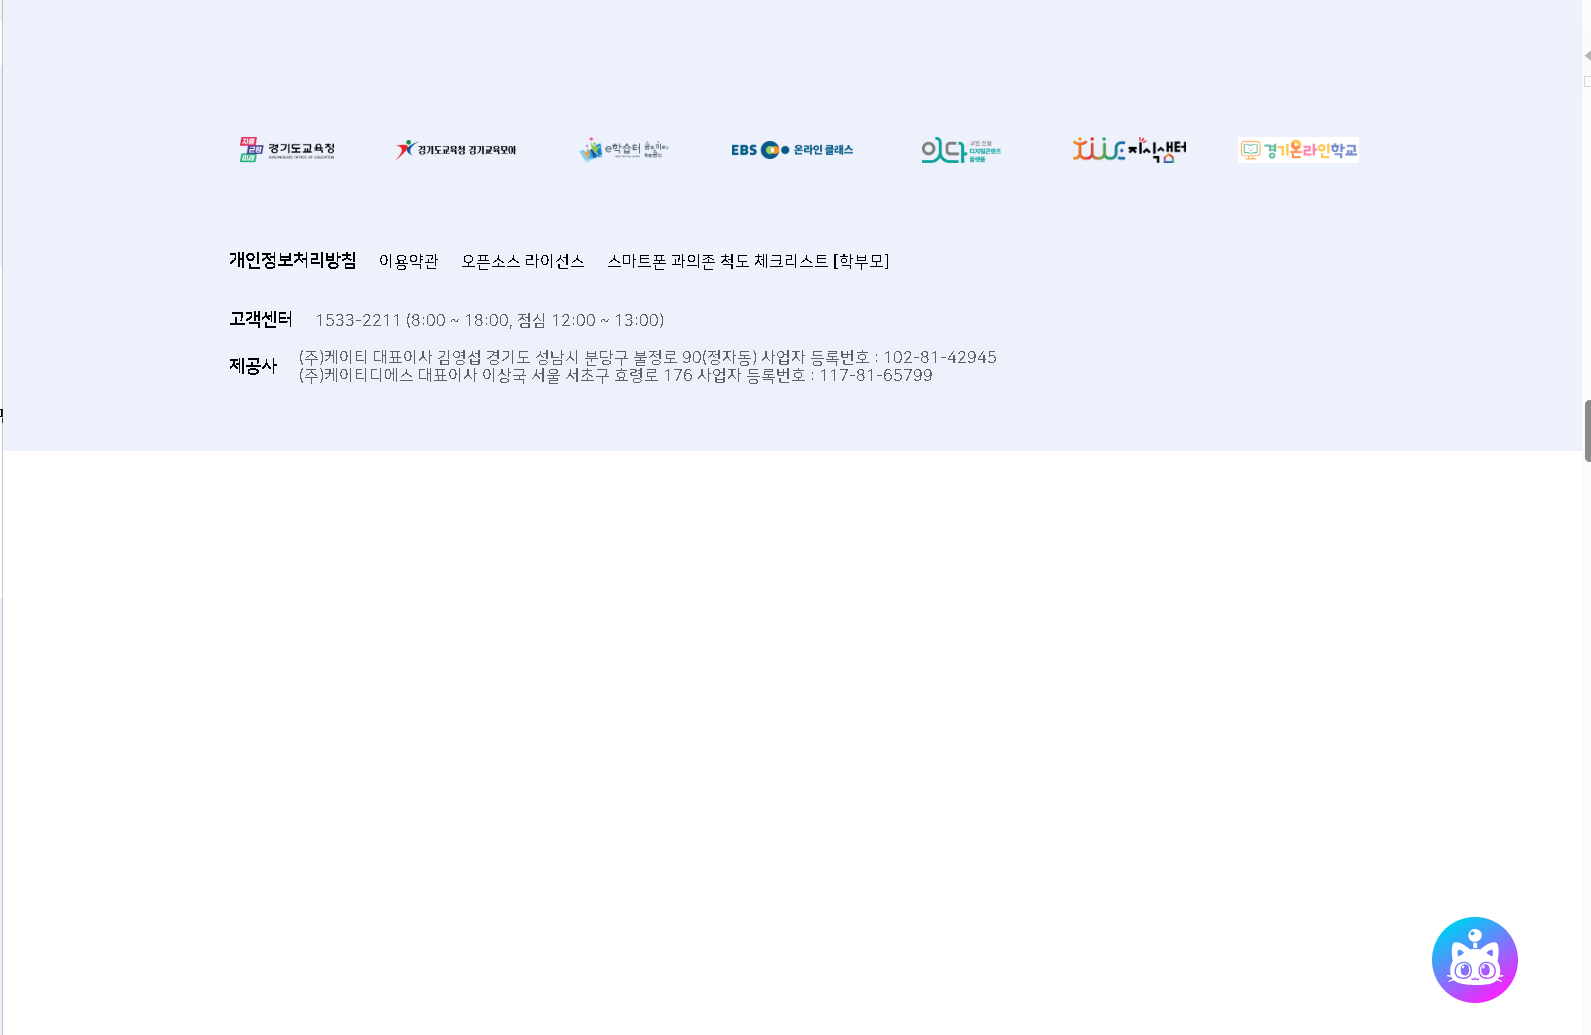View the 이용약관 terms of use

click(408, 261)
